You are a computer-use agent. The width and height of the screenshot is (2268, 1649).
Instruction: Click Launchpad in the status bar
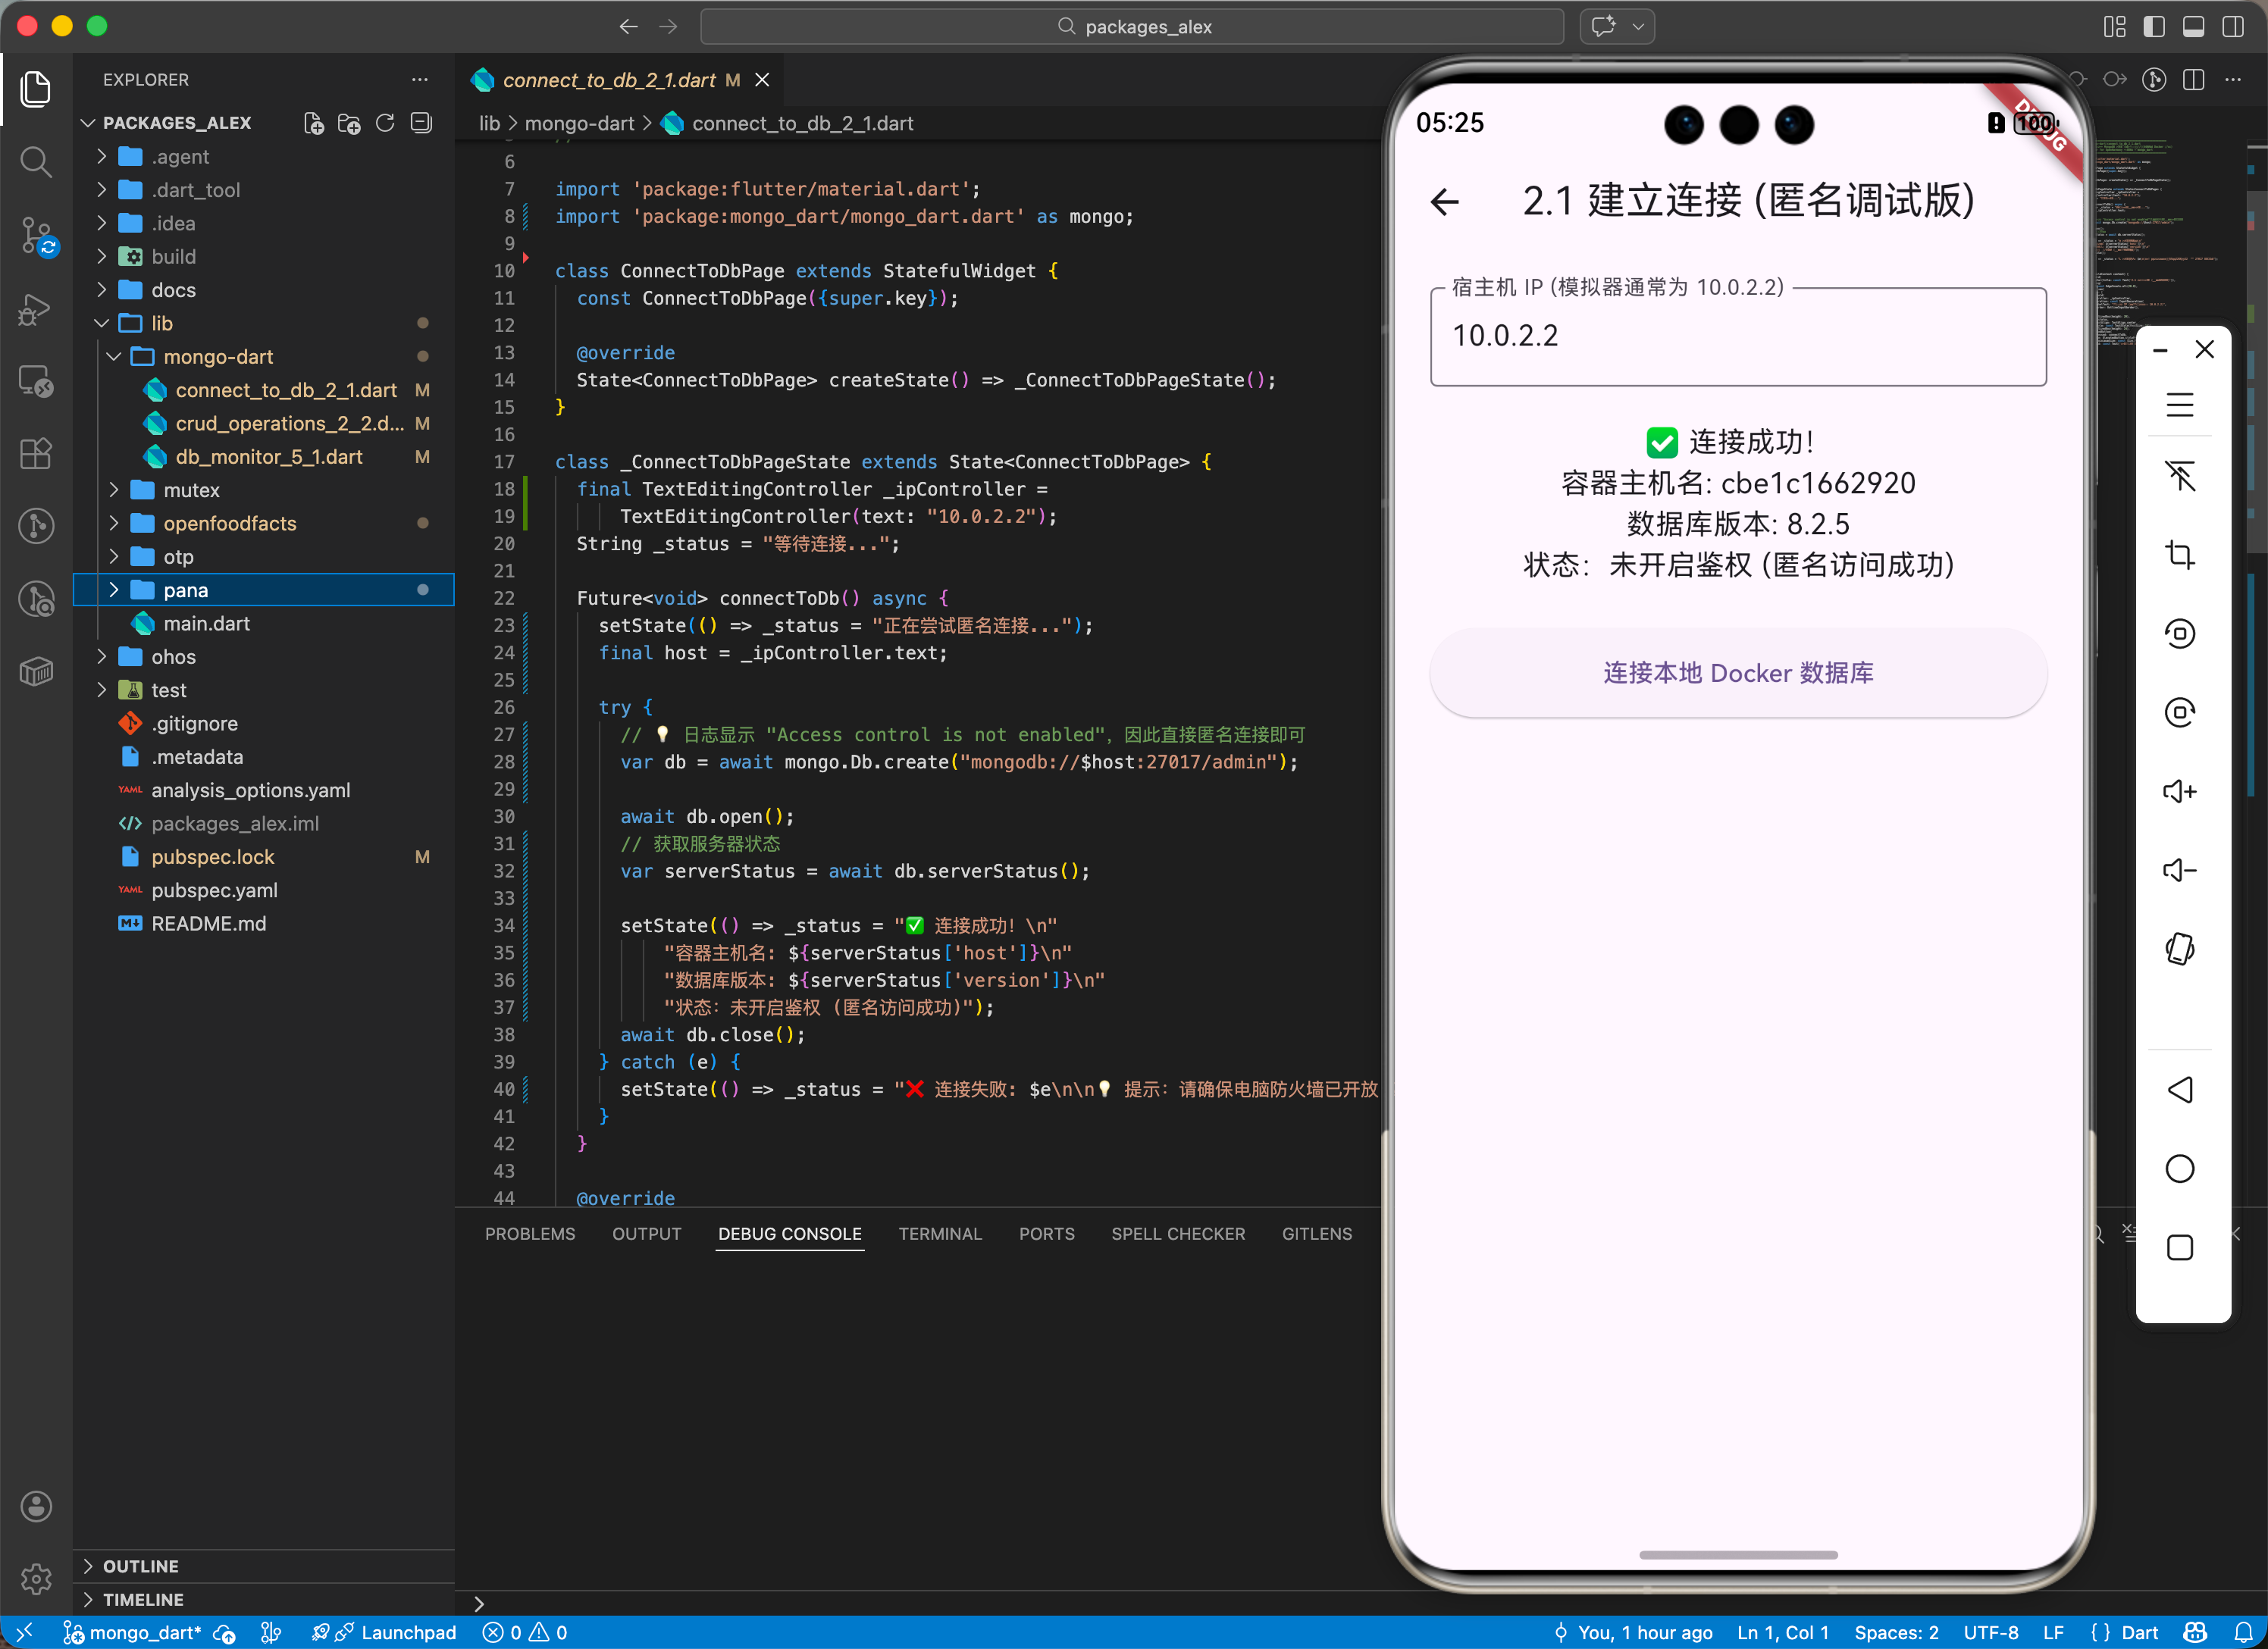click(407, 1632)
